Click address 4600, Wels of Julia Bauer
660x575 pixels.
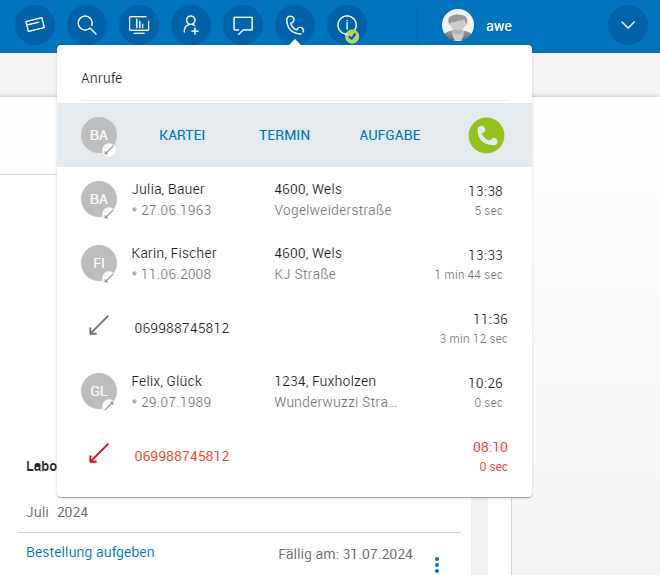[308, 189]
